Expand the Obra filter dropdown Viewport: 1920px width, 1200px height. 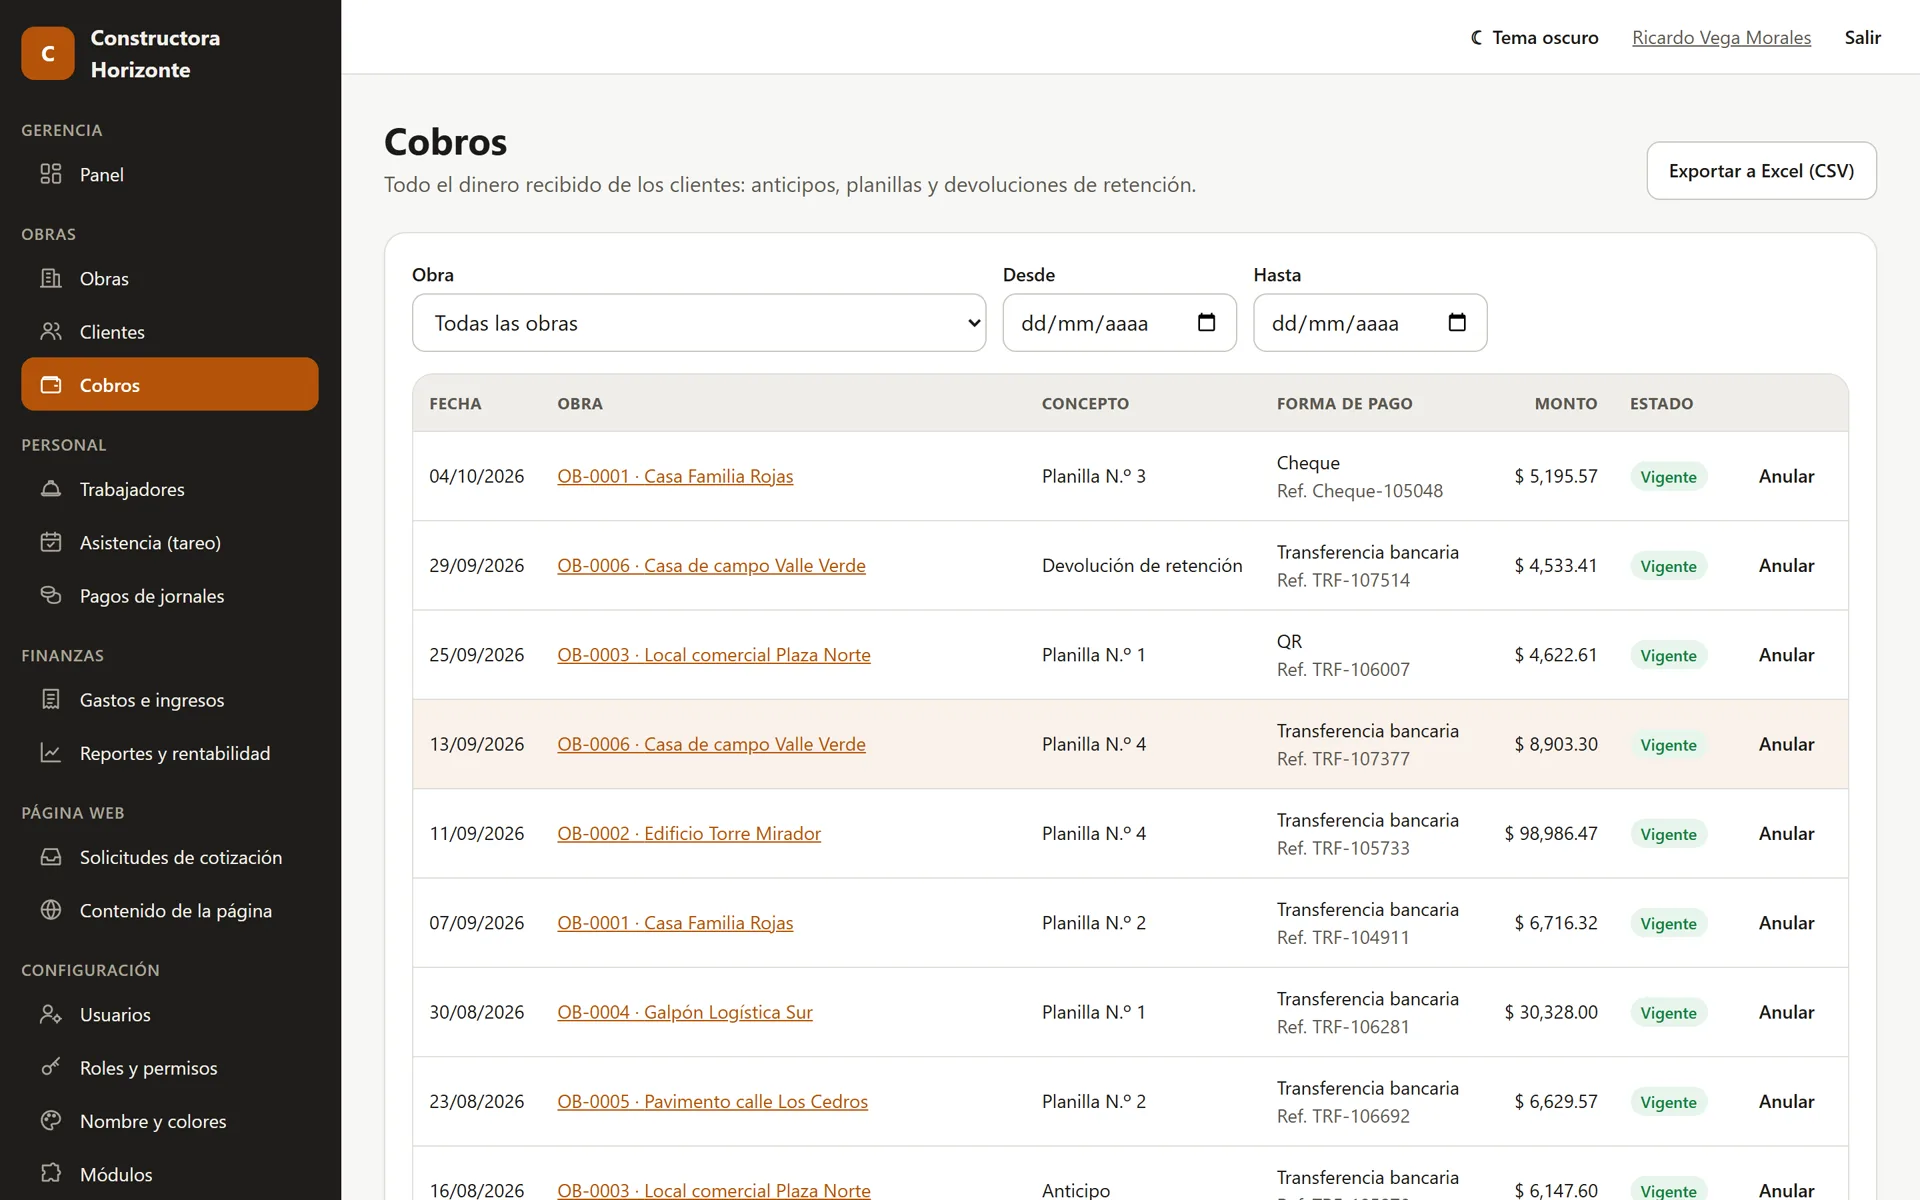[699, 322]
